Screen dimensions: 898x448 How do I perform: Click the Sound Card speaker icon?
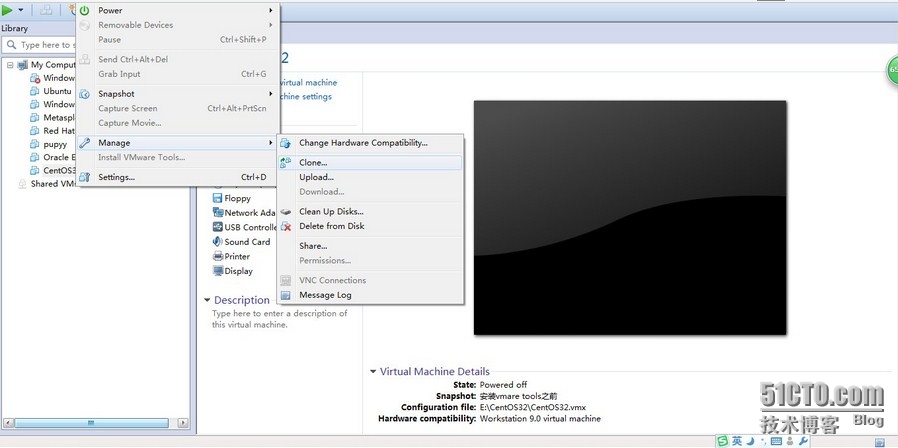(x=218, y=242)
